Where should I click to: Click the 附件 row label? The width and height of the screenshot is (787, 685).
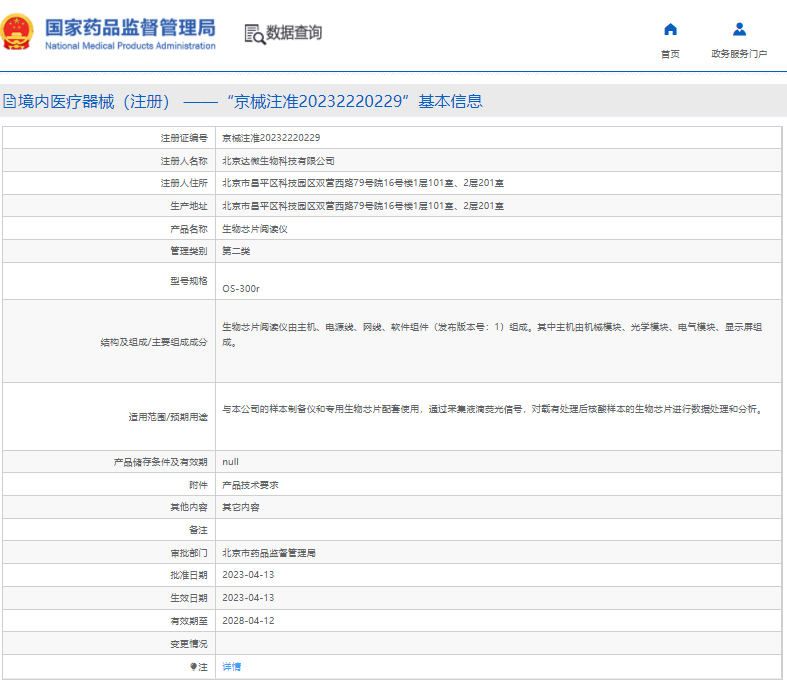[x=198, y=485]
